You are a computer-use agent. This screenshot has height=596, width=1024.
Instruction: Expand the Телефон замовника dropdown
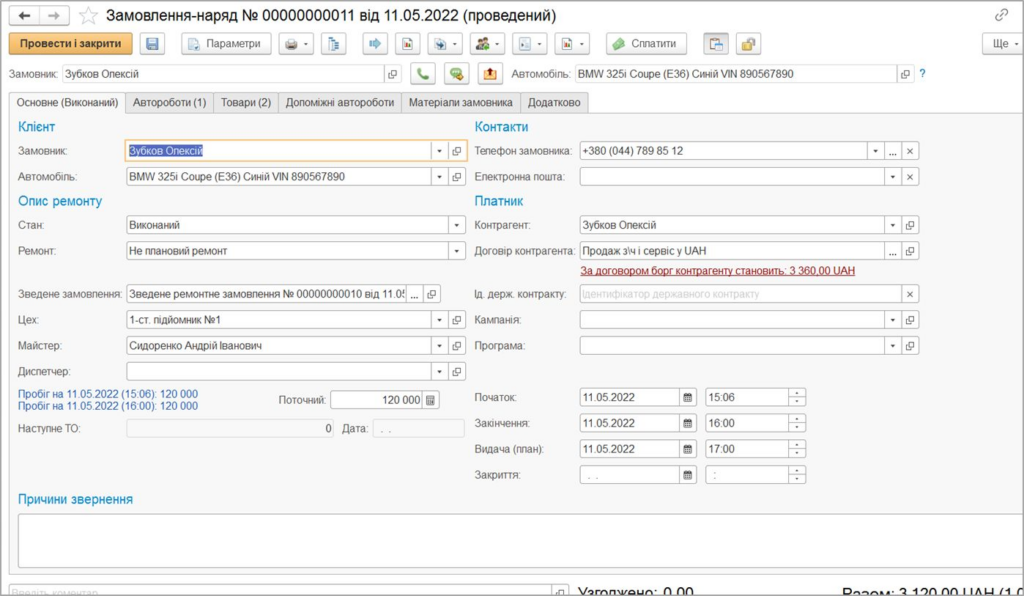(x=876, y=151)
